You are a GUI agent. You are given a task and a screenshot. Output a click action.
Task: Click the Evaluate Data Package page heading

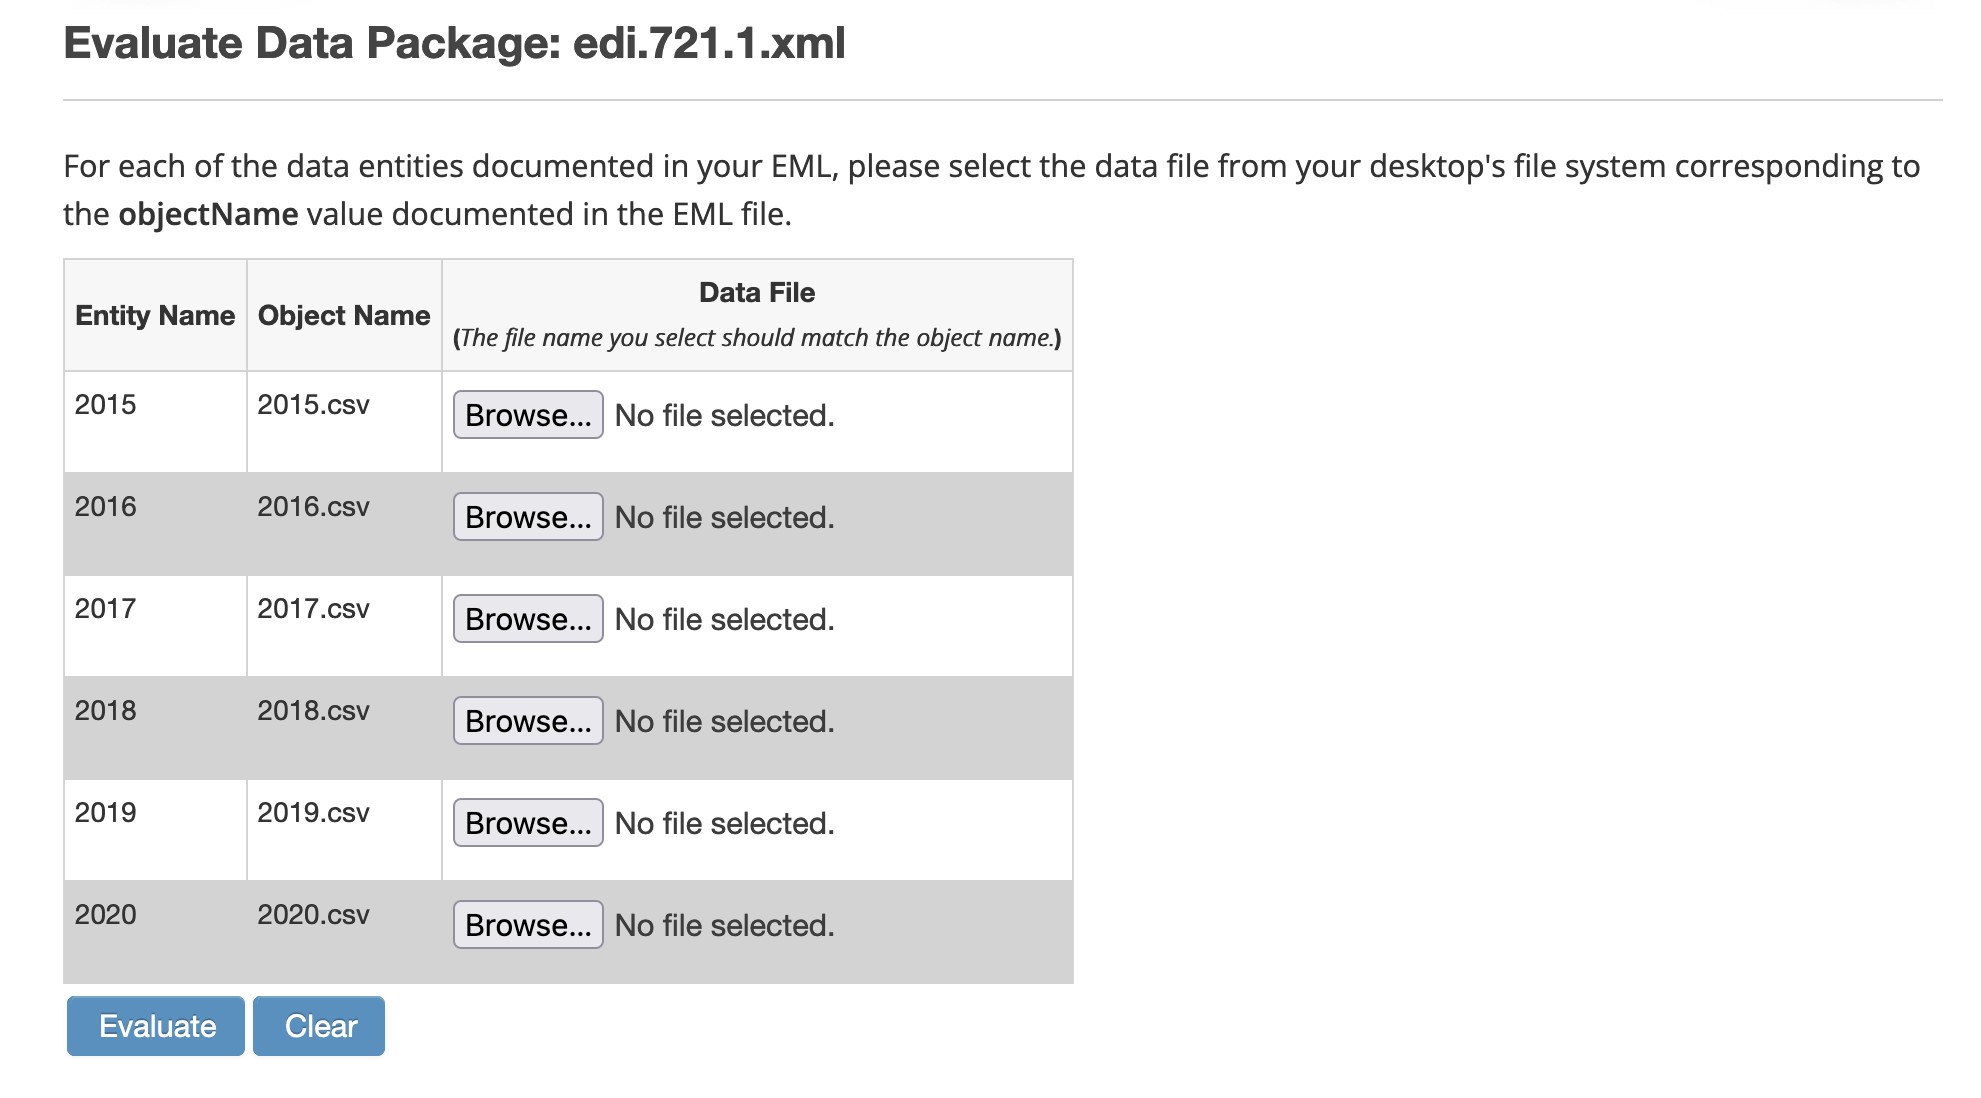455,44
